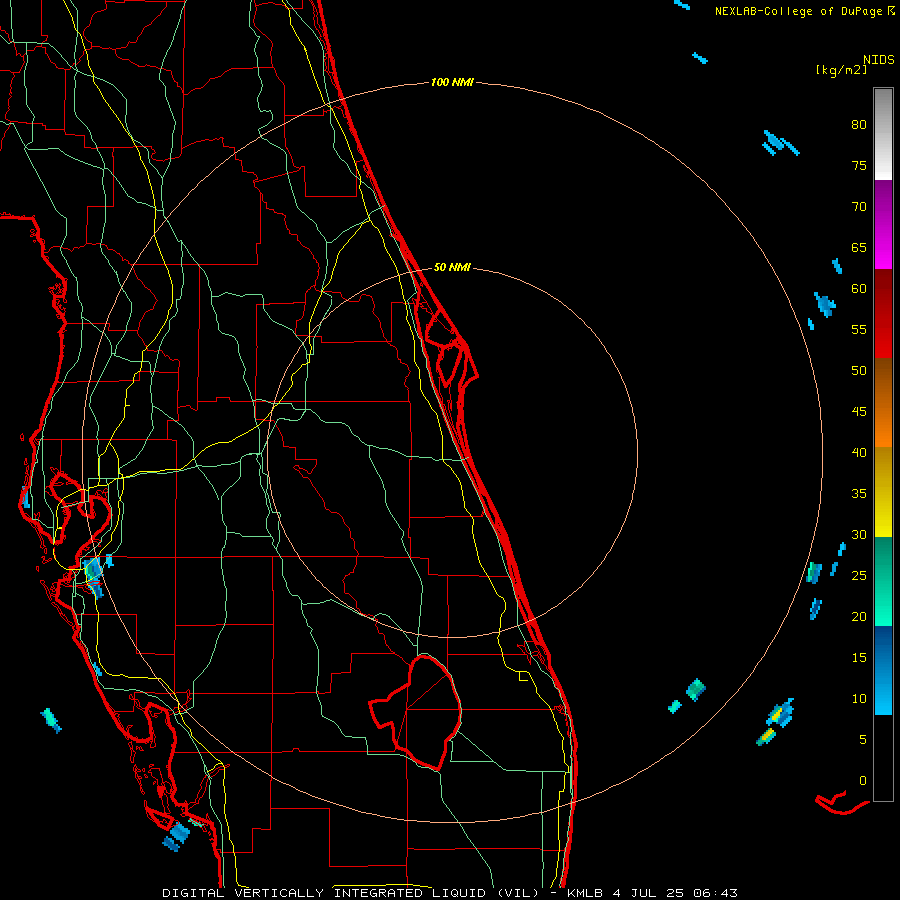
Task: Click the scale value 80
Action: (859, 125)
